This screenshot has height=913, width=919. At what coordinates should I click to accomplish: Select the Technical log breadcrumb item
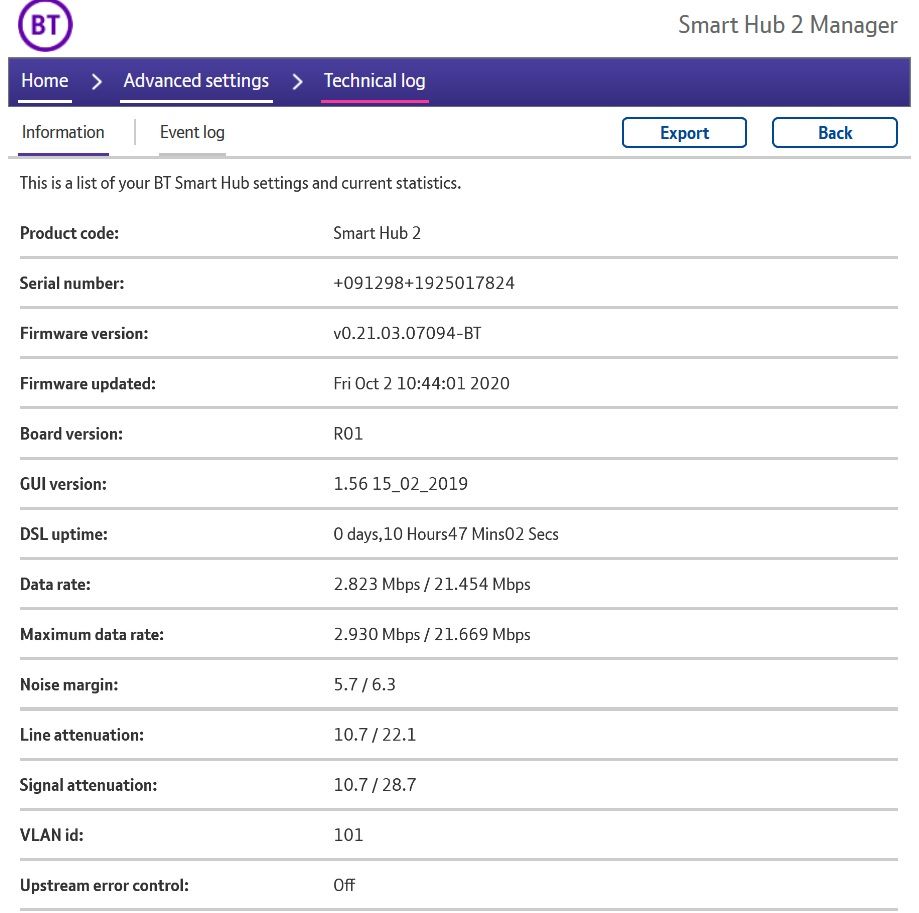pyautogui.click(x=374, y=81)
